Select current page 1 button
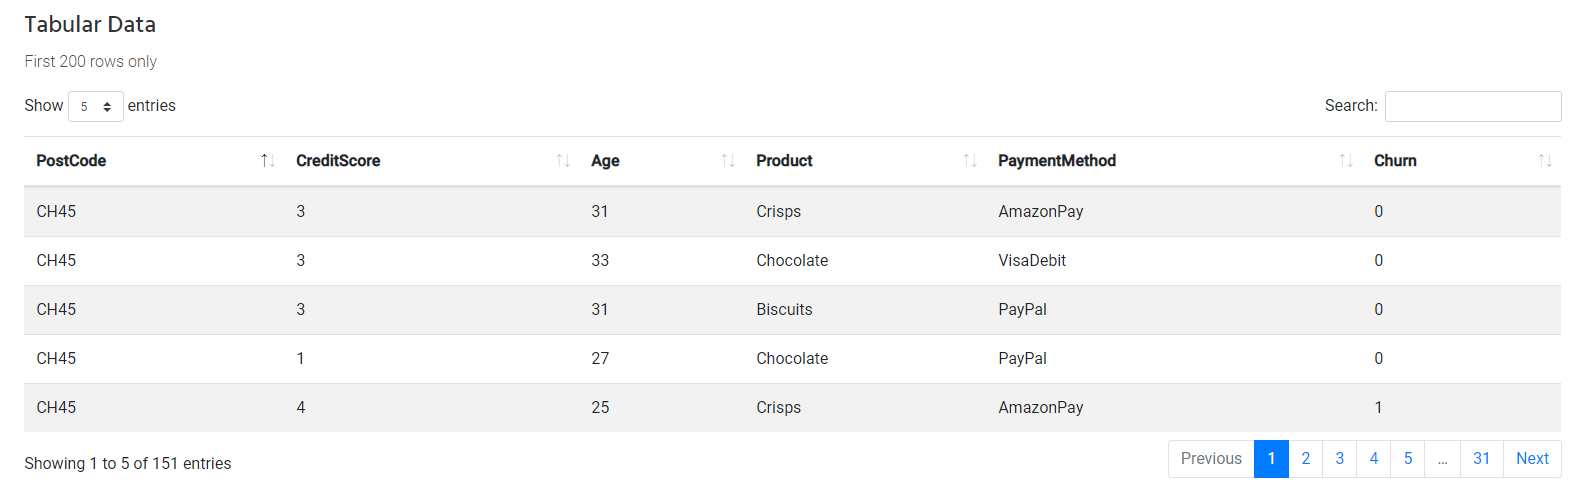This screenshot has width=1581, height=494. tap(1271, 459)
